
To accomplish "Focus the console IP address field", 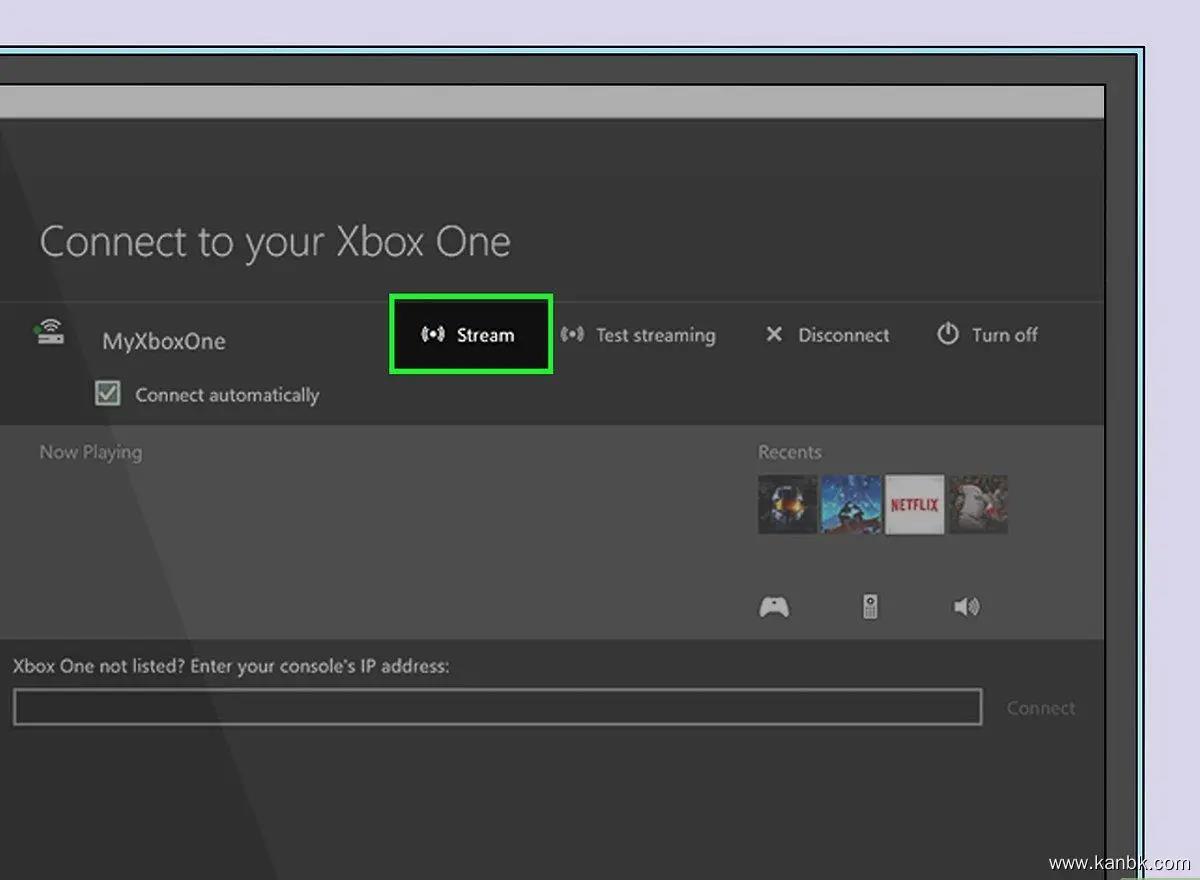I will tap(497, 707).
